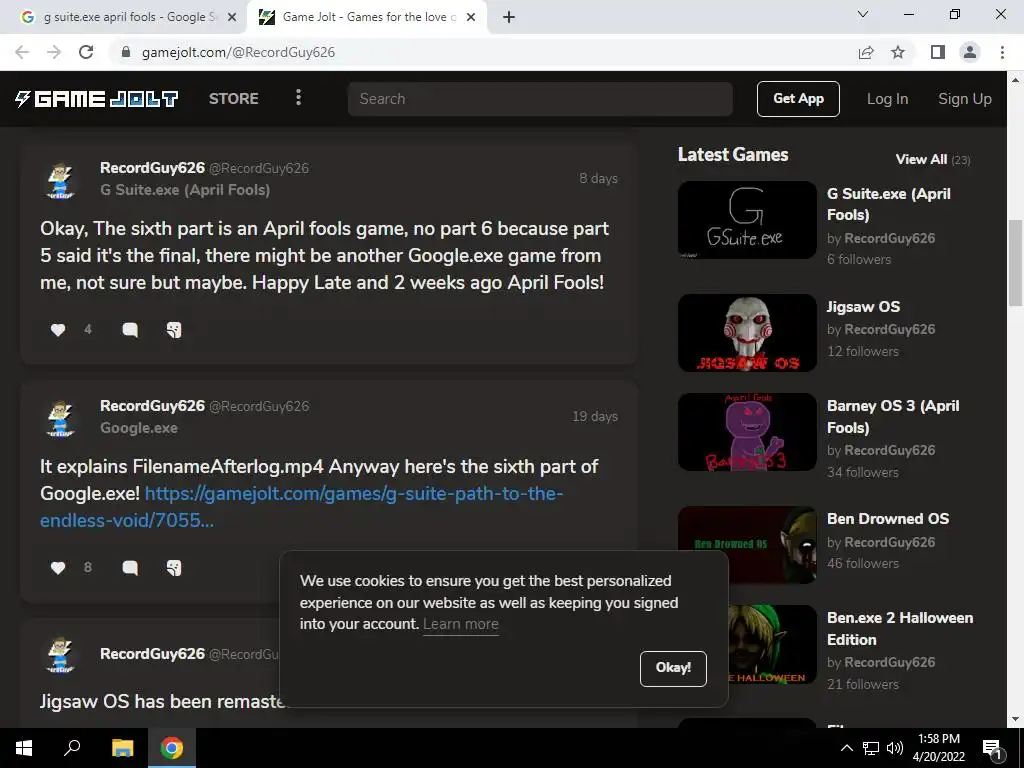The height and width of the screenshot is (768, 1024).
Task: Close the Game Jolt tab
Action: [471, 17]
